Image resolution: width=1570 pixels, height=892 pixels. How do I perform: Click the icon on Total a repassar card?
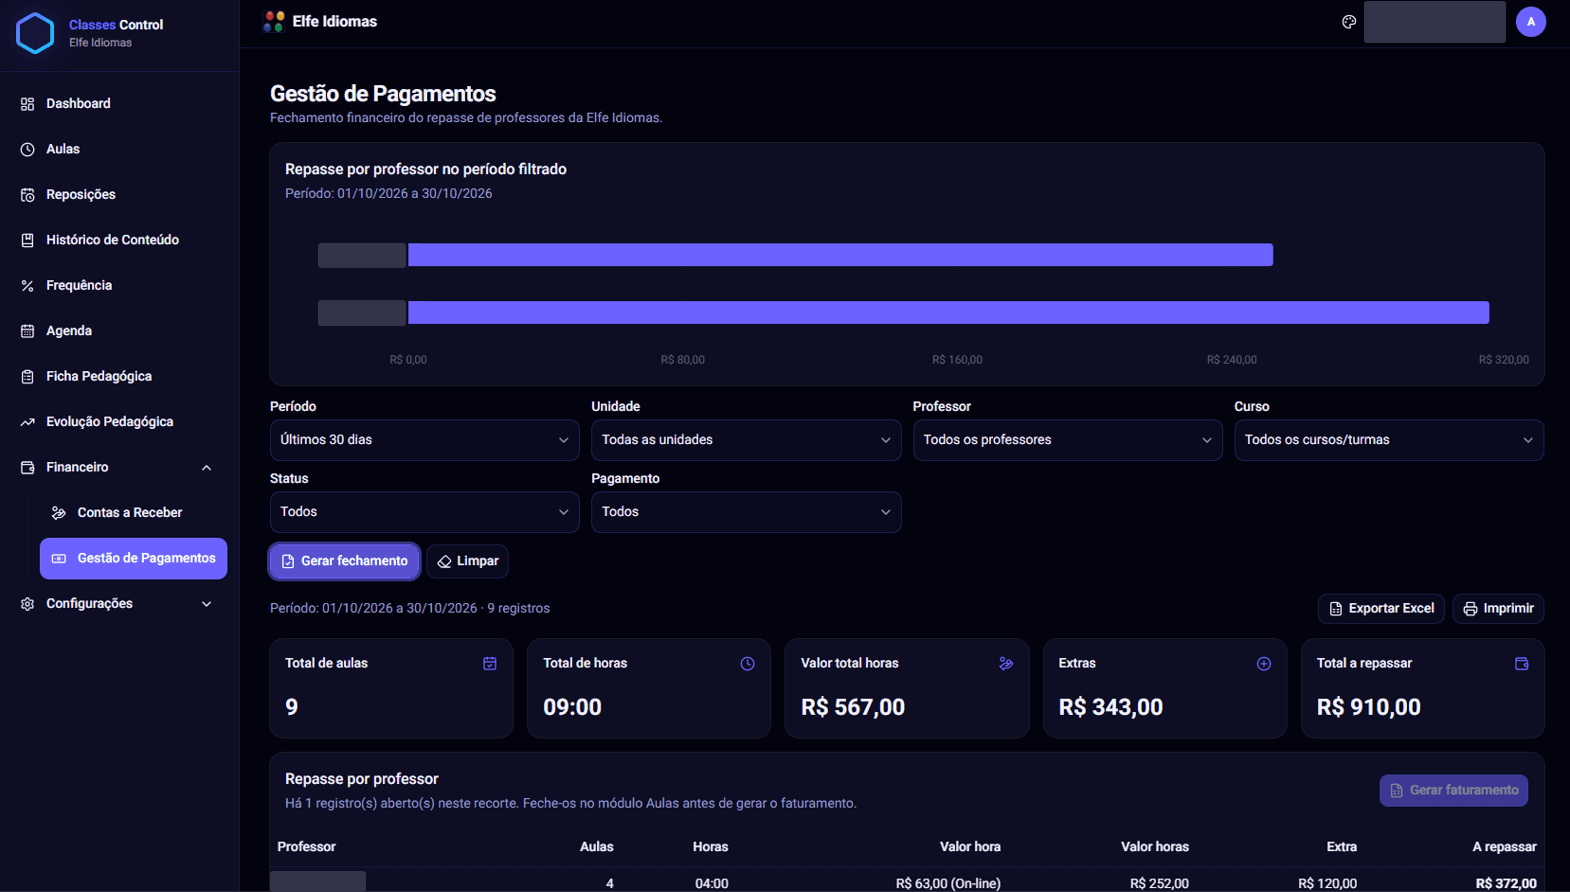pyautogui.click(x=1522, y=664)
